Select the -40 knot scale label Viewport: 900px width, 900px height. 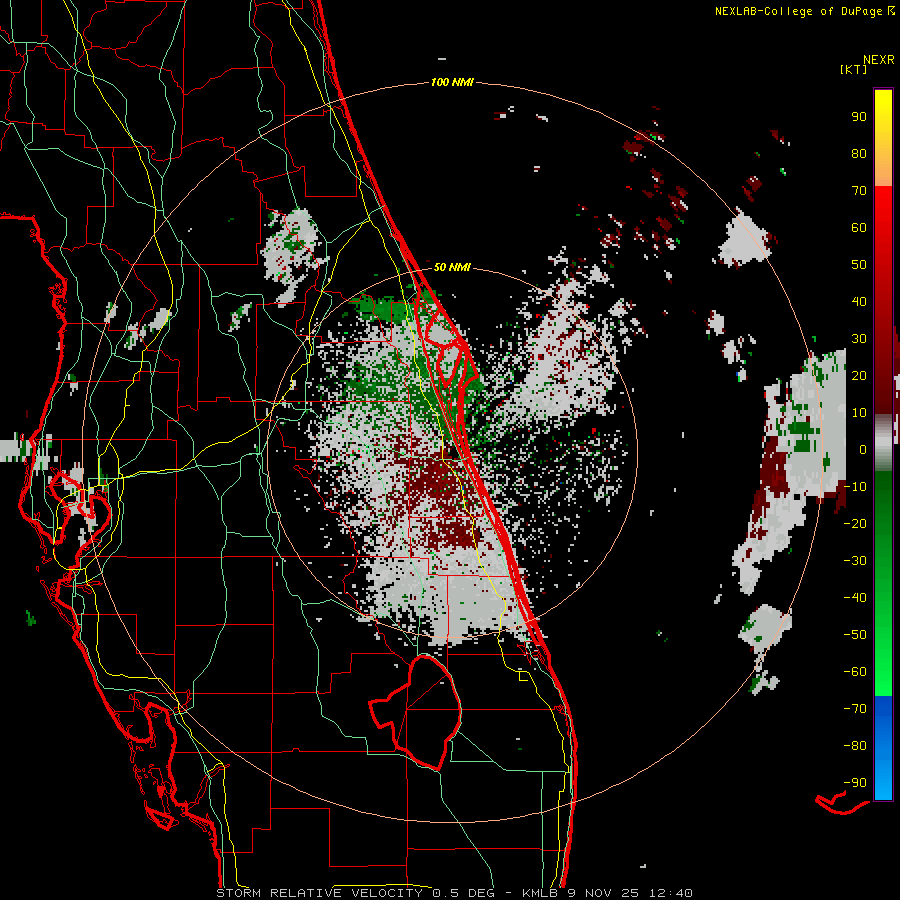click(855, 598)
